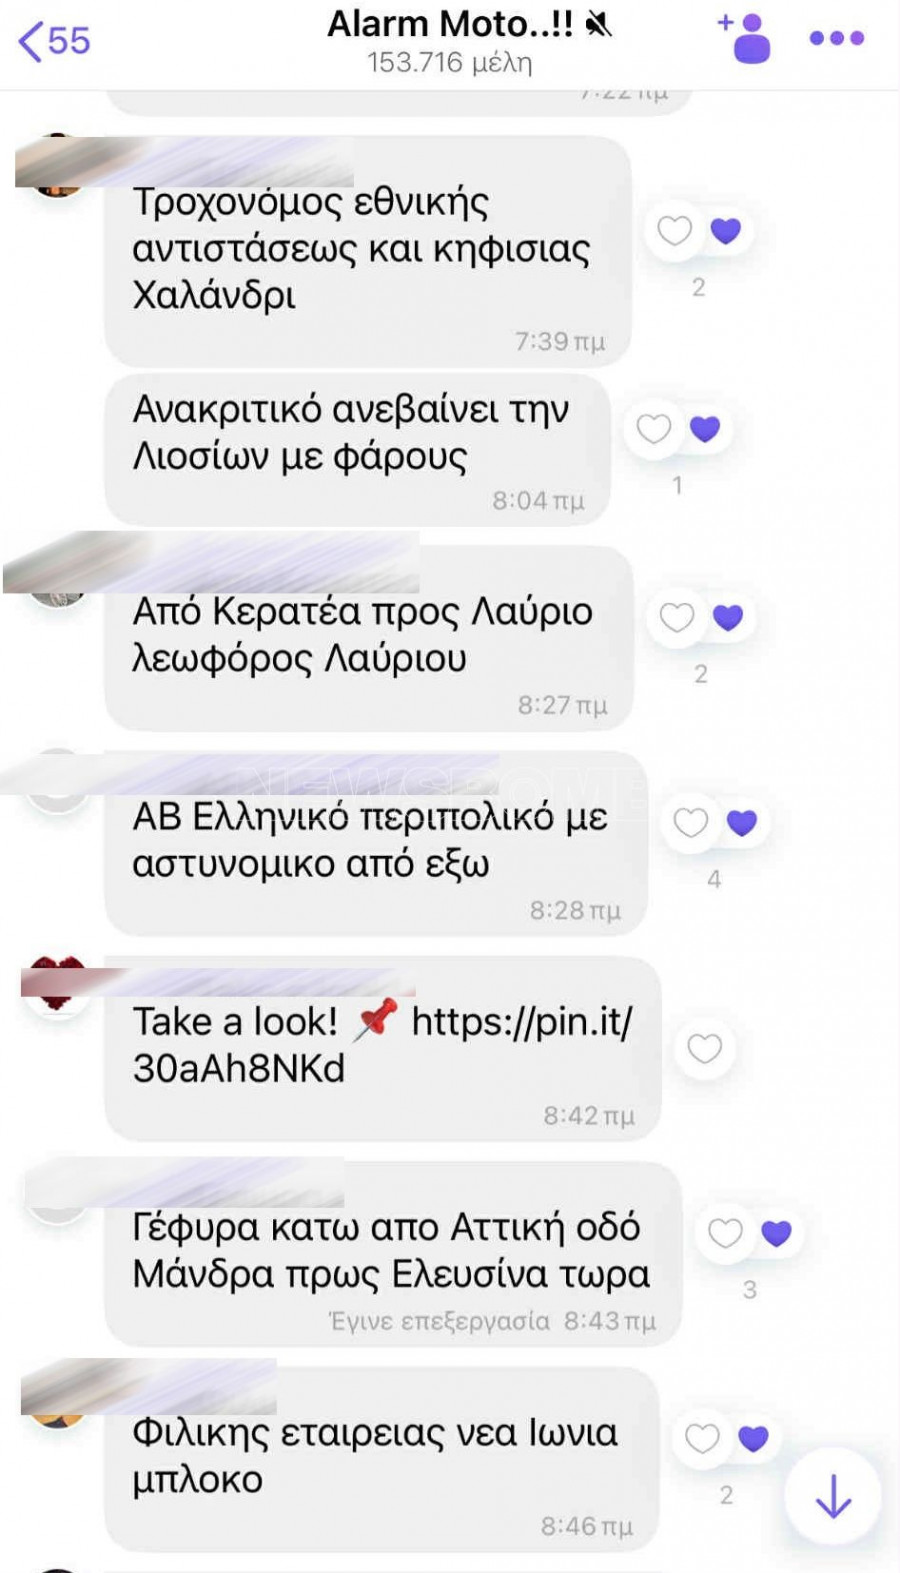The height and width of the screenshot is (1573, 900).
Task: View purple heart reactions on ΑΒ Ελληνικό message
Action: coord(742,822)
